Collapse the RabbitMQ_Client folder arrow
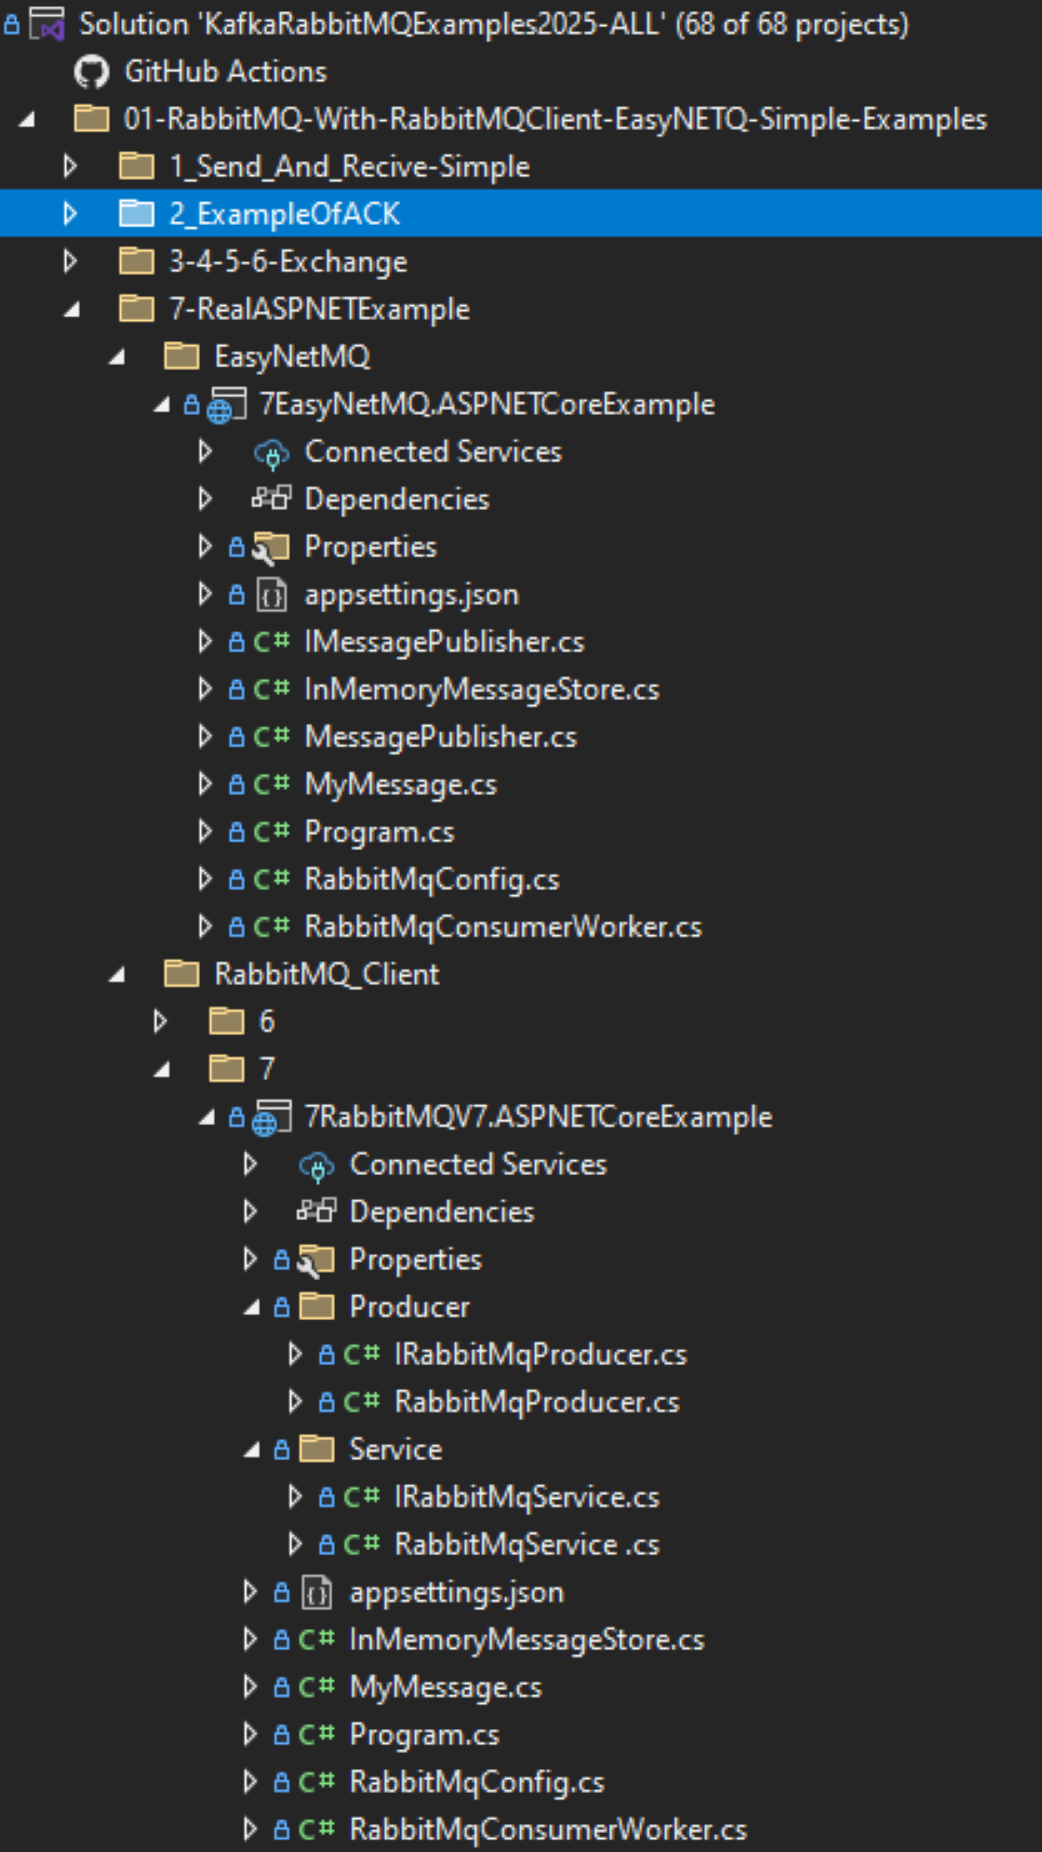Screen dimensions: 1042x1852 click(x=117, y=975)
